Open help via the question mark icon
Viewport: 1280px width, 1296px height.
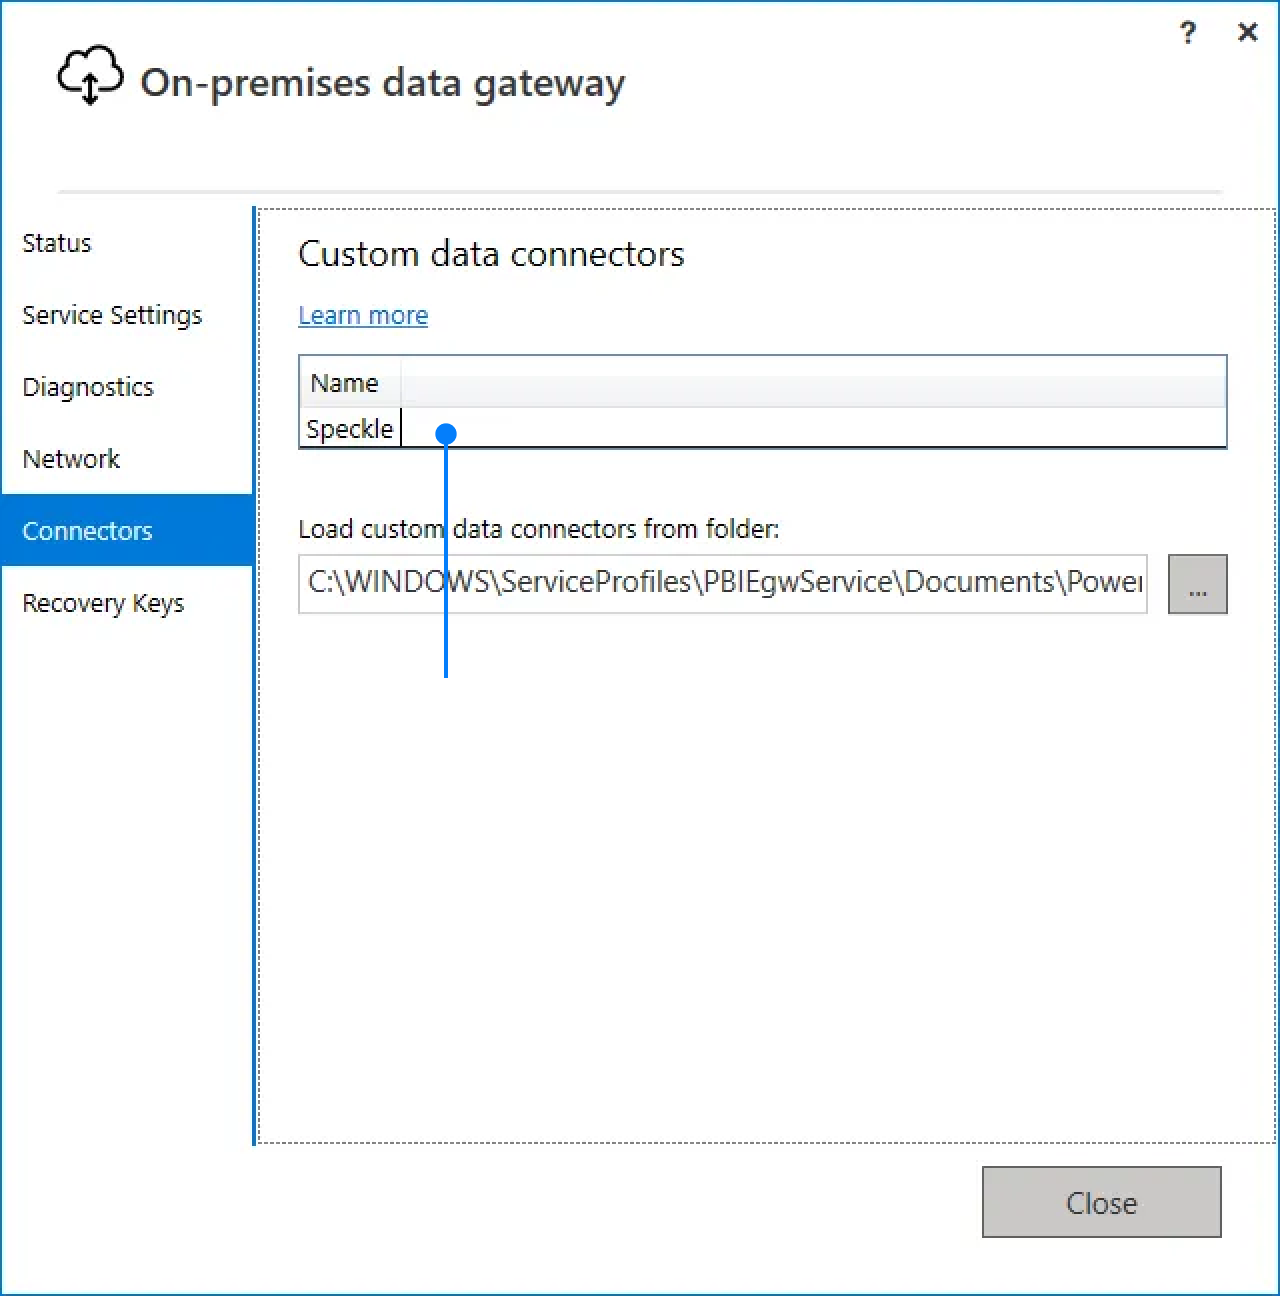pyautogui.click(x=1187, y=33)
